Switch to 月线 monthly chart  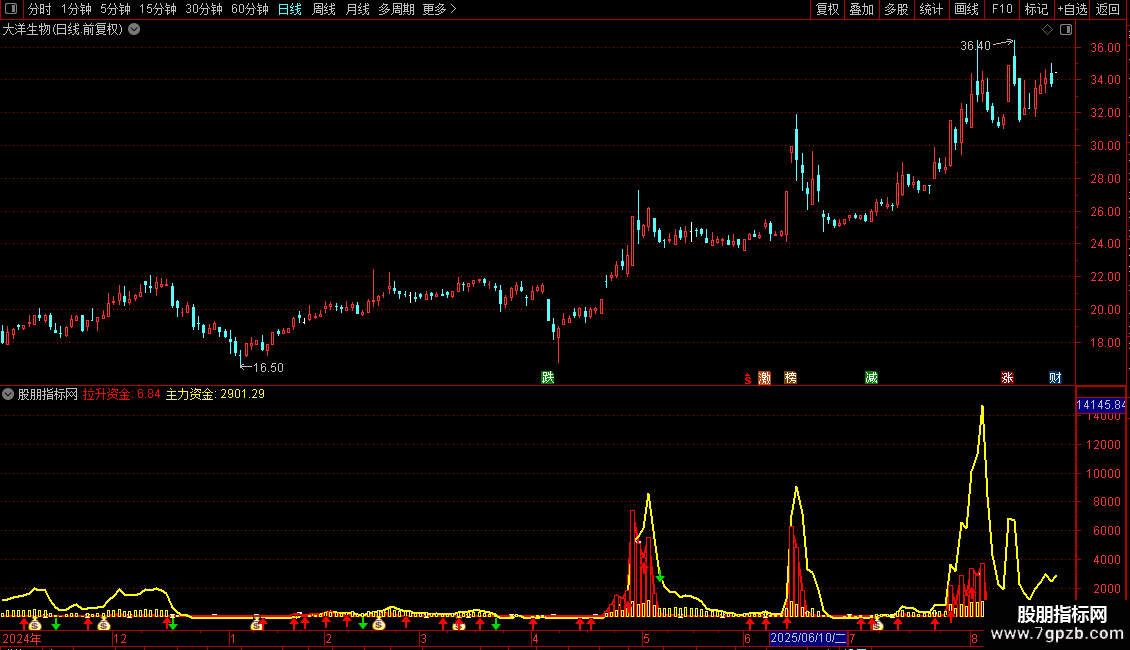(357, 9)
